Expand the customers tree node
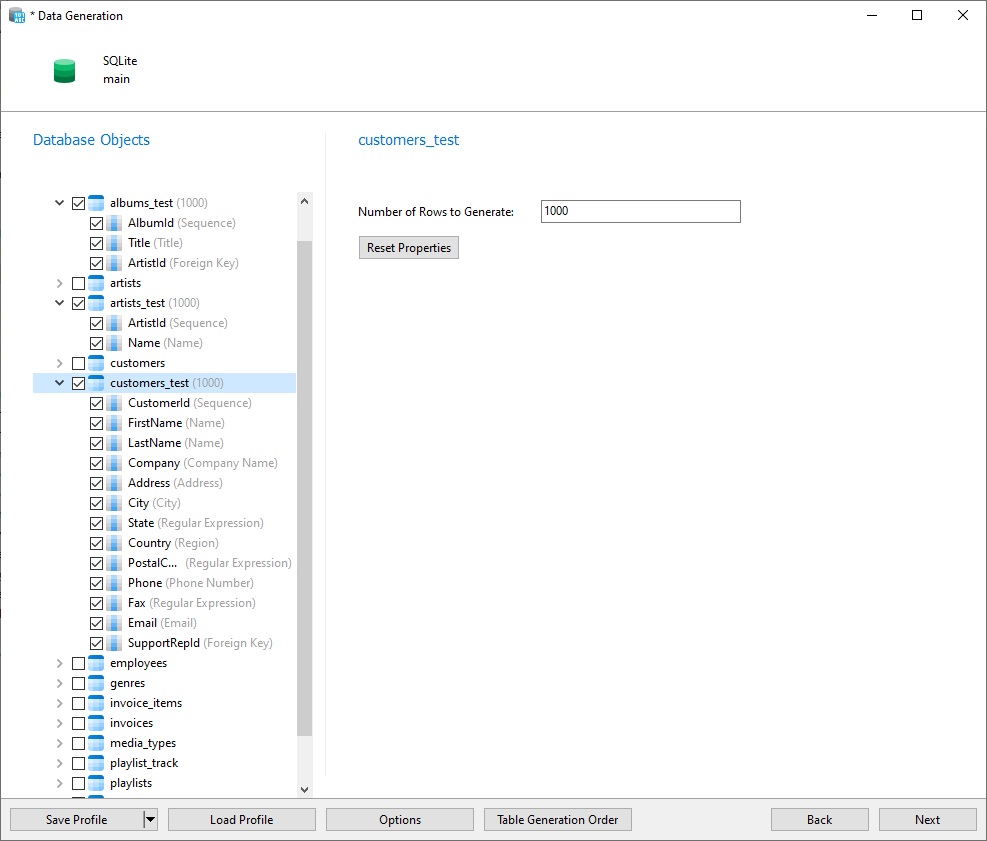Screen dimensions: 987x841 point(59,363)
